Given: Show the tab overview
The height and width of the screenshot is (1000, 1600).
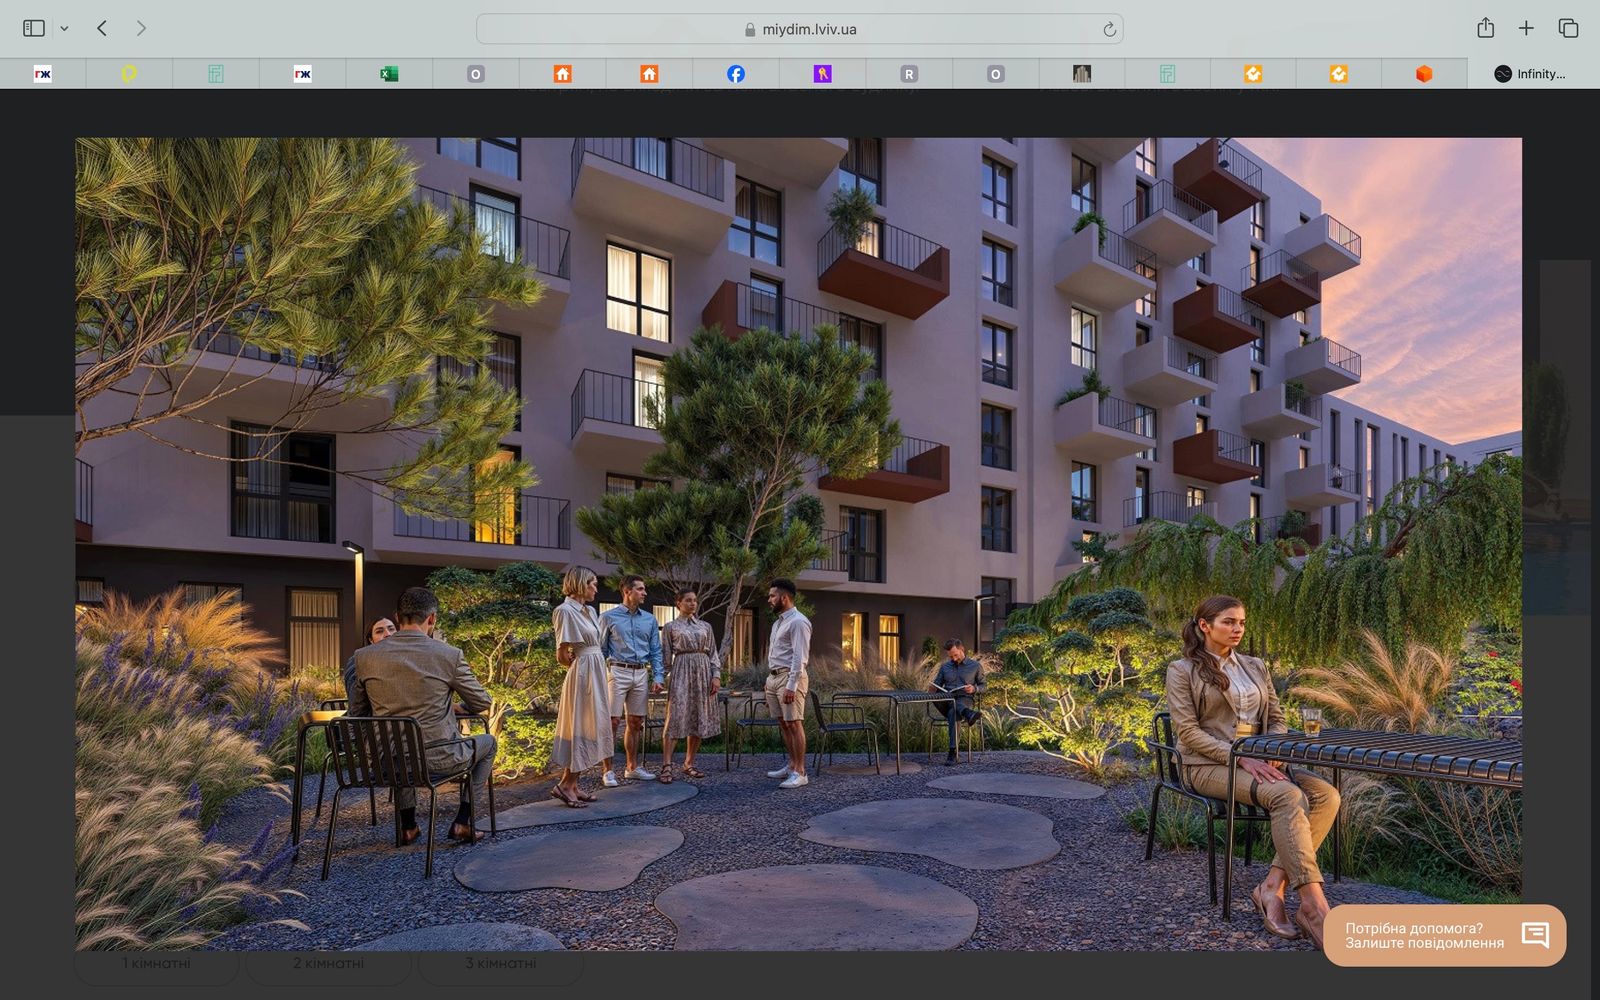Looking at the screenshot, I should (1568, 28).
